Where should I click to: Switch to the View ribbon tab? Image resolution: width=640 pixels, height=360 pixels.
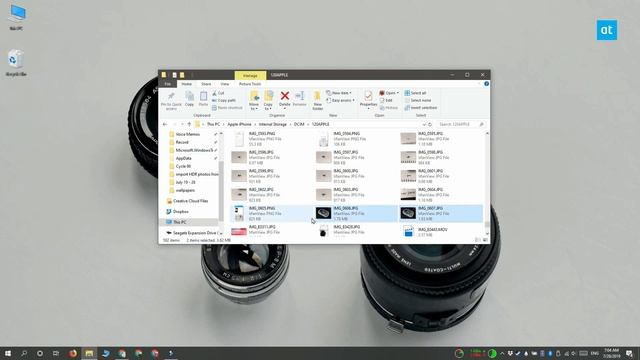pyautogui.click(x=224, y=84)
